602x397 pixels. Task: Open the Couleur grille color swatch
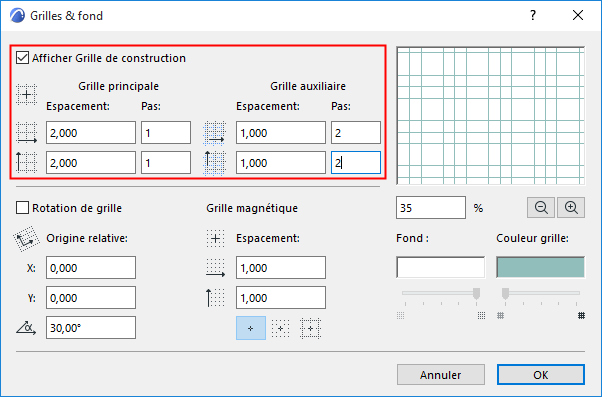click(x=541, y=267)
